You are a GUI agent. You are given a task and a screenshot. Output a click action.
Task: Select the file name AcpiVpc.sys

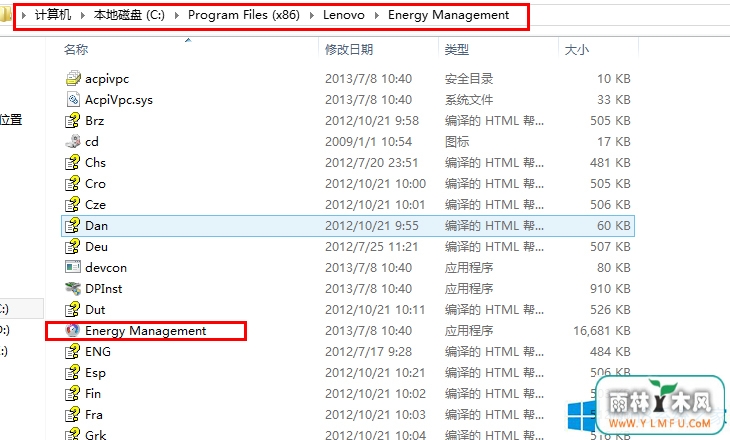click(x=119, y=100)
